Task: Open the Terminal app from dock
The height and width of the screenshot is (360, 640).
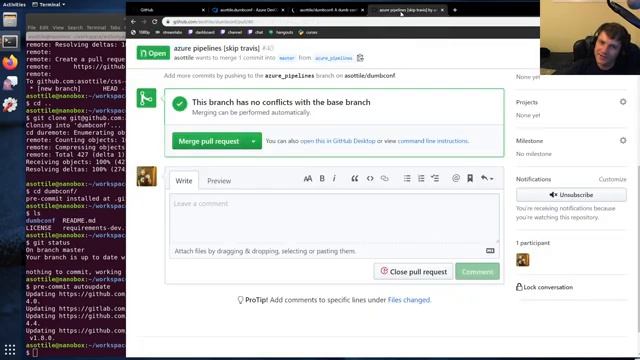Action: 10,41
